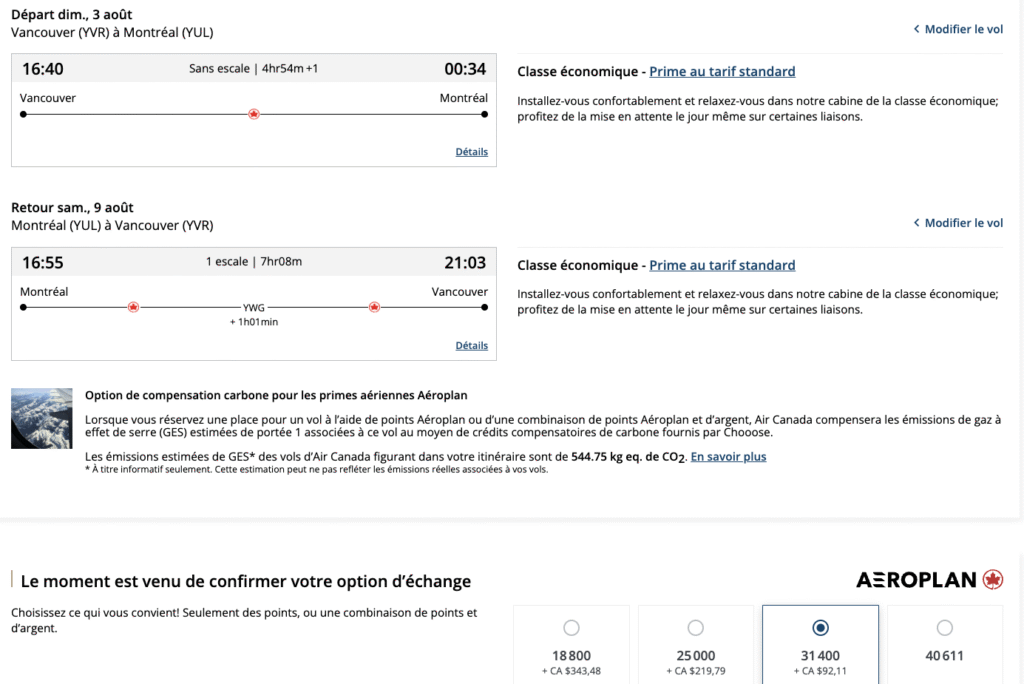Click chevron beside return Modifier le vol
Image resolution: width=1024 pixels, height=684 pixels.
point(916,223)
